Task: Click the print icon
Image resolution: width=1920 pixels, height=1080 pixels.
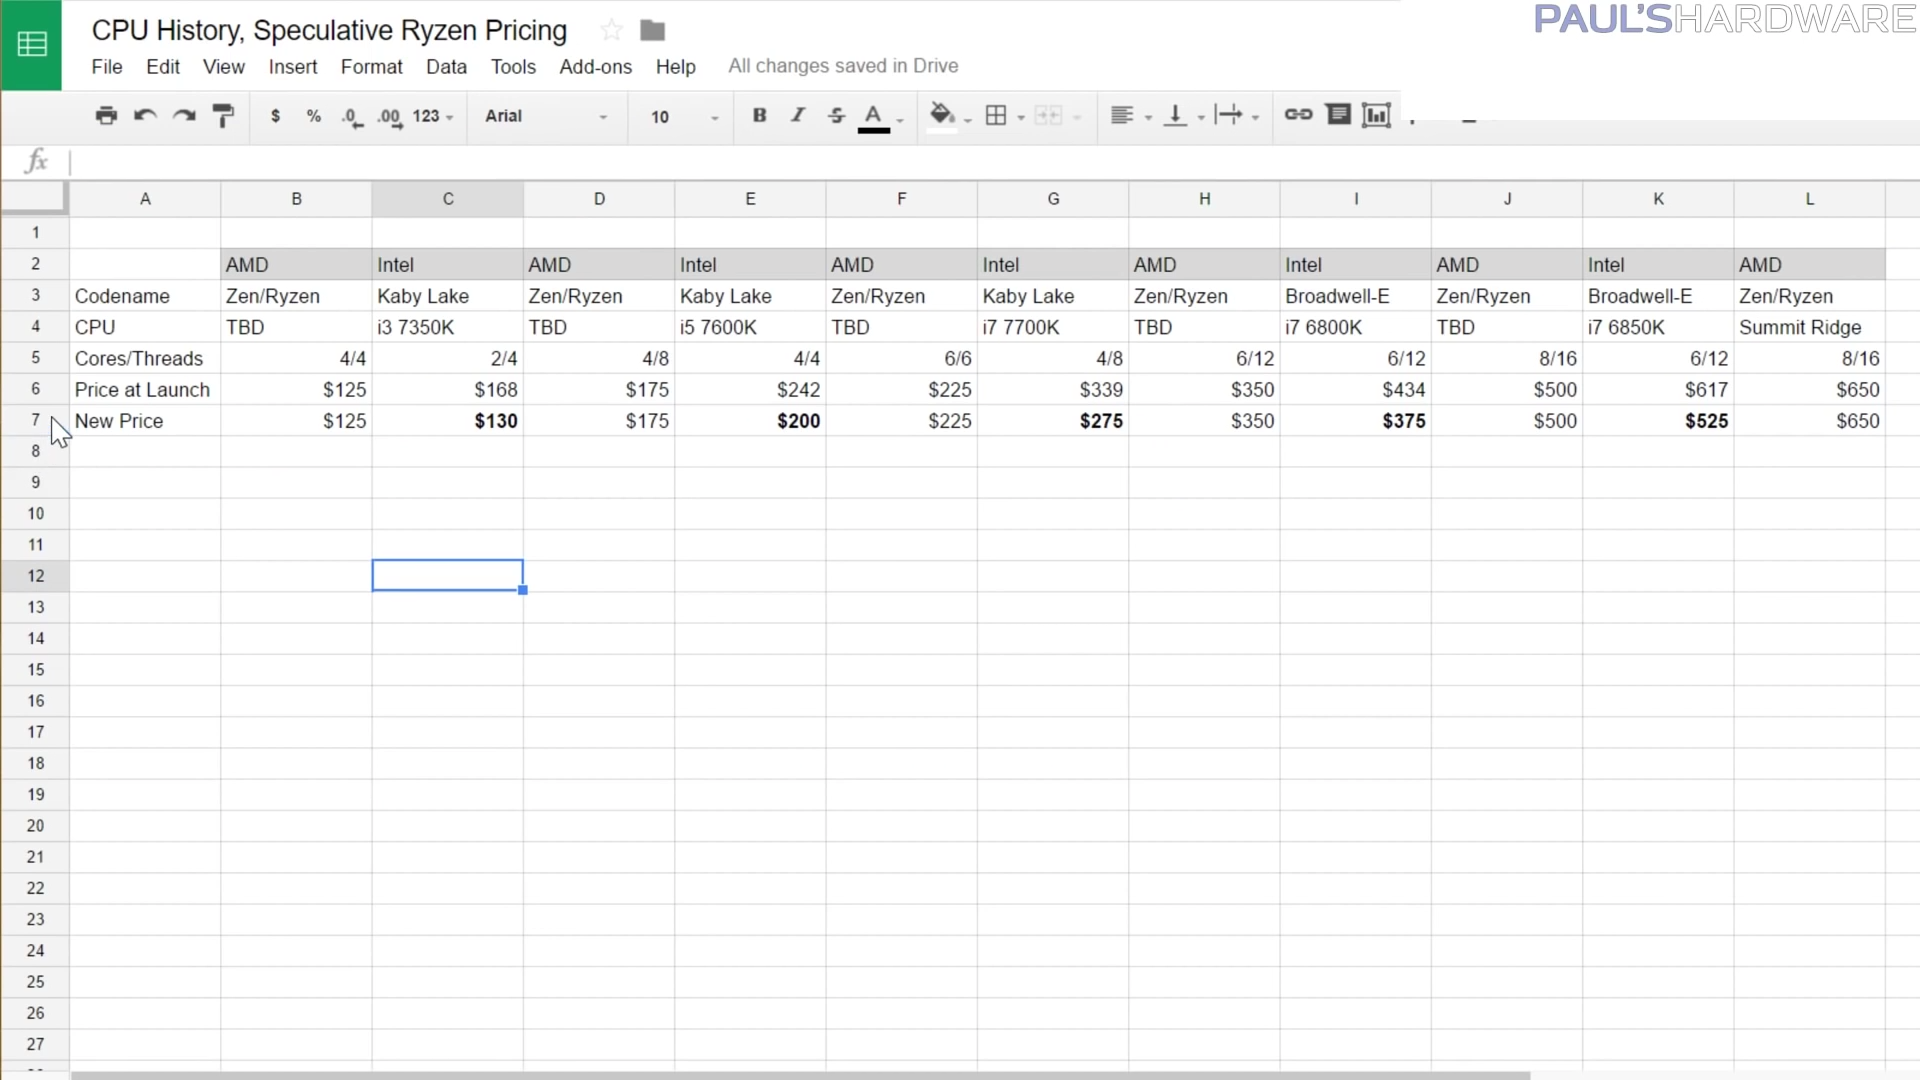Action: click(x=106, y=116)
